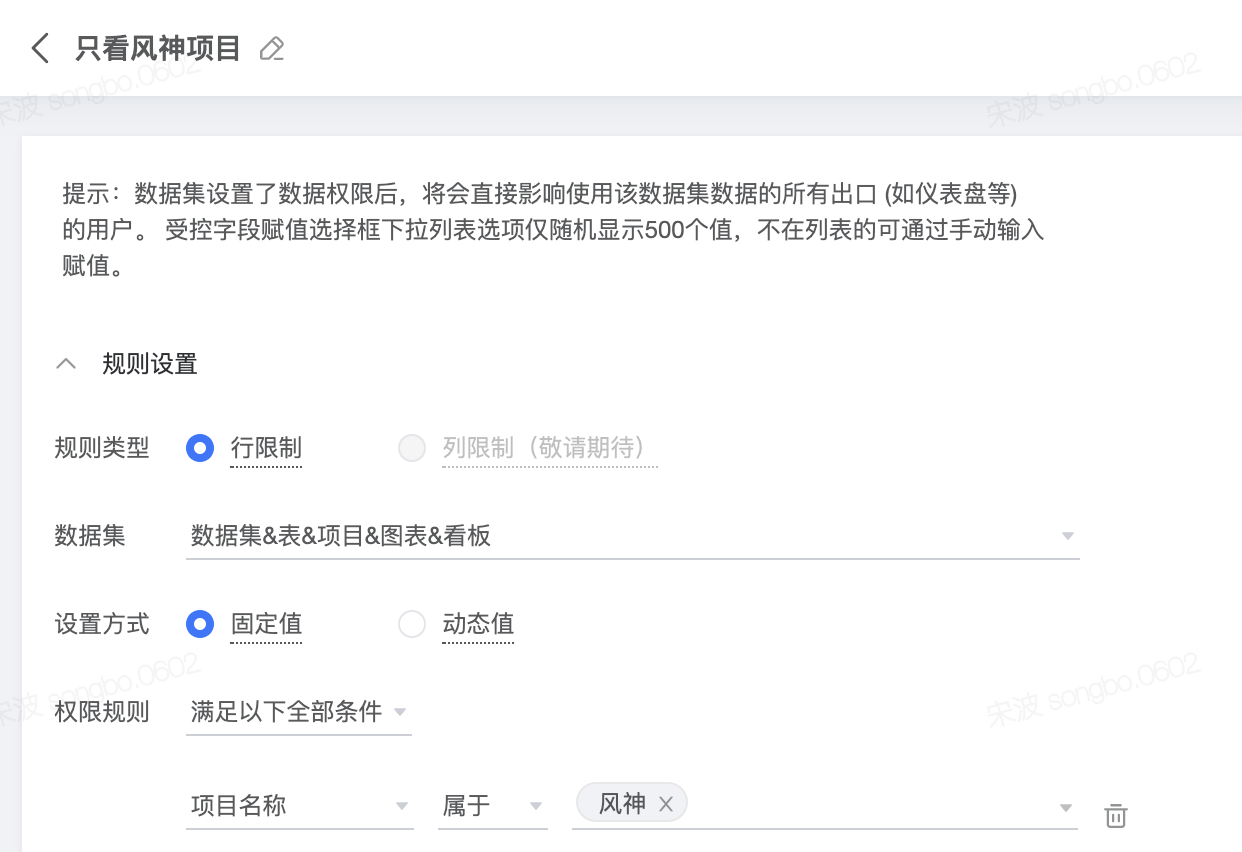Delete the 项目名称 condition with trash icon
Screen dimensions: 1242x852
pos(1116,815)
